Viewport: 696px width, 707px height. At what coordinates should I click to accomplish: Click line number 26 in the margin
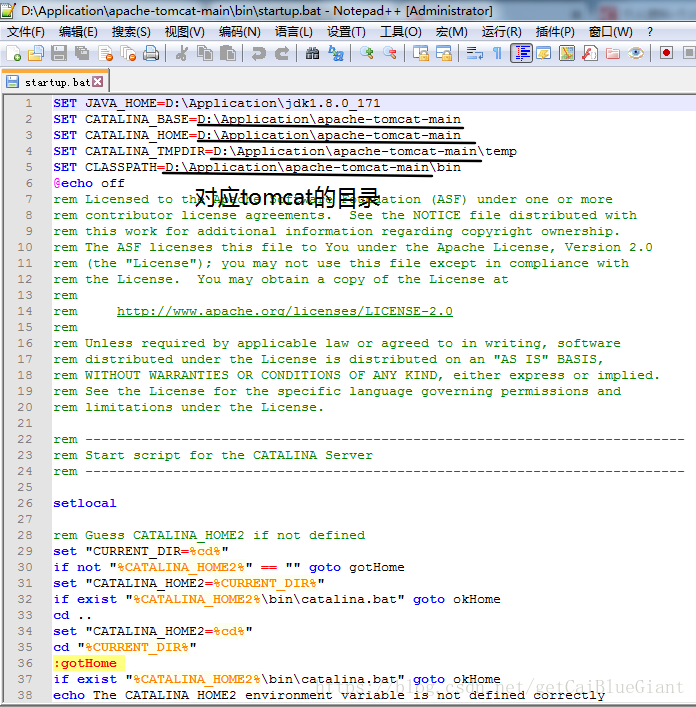point(25,503)
